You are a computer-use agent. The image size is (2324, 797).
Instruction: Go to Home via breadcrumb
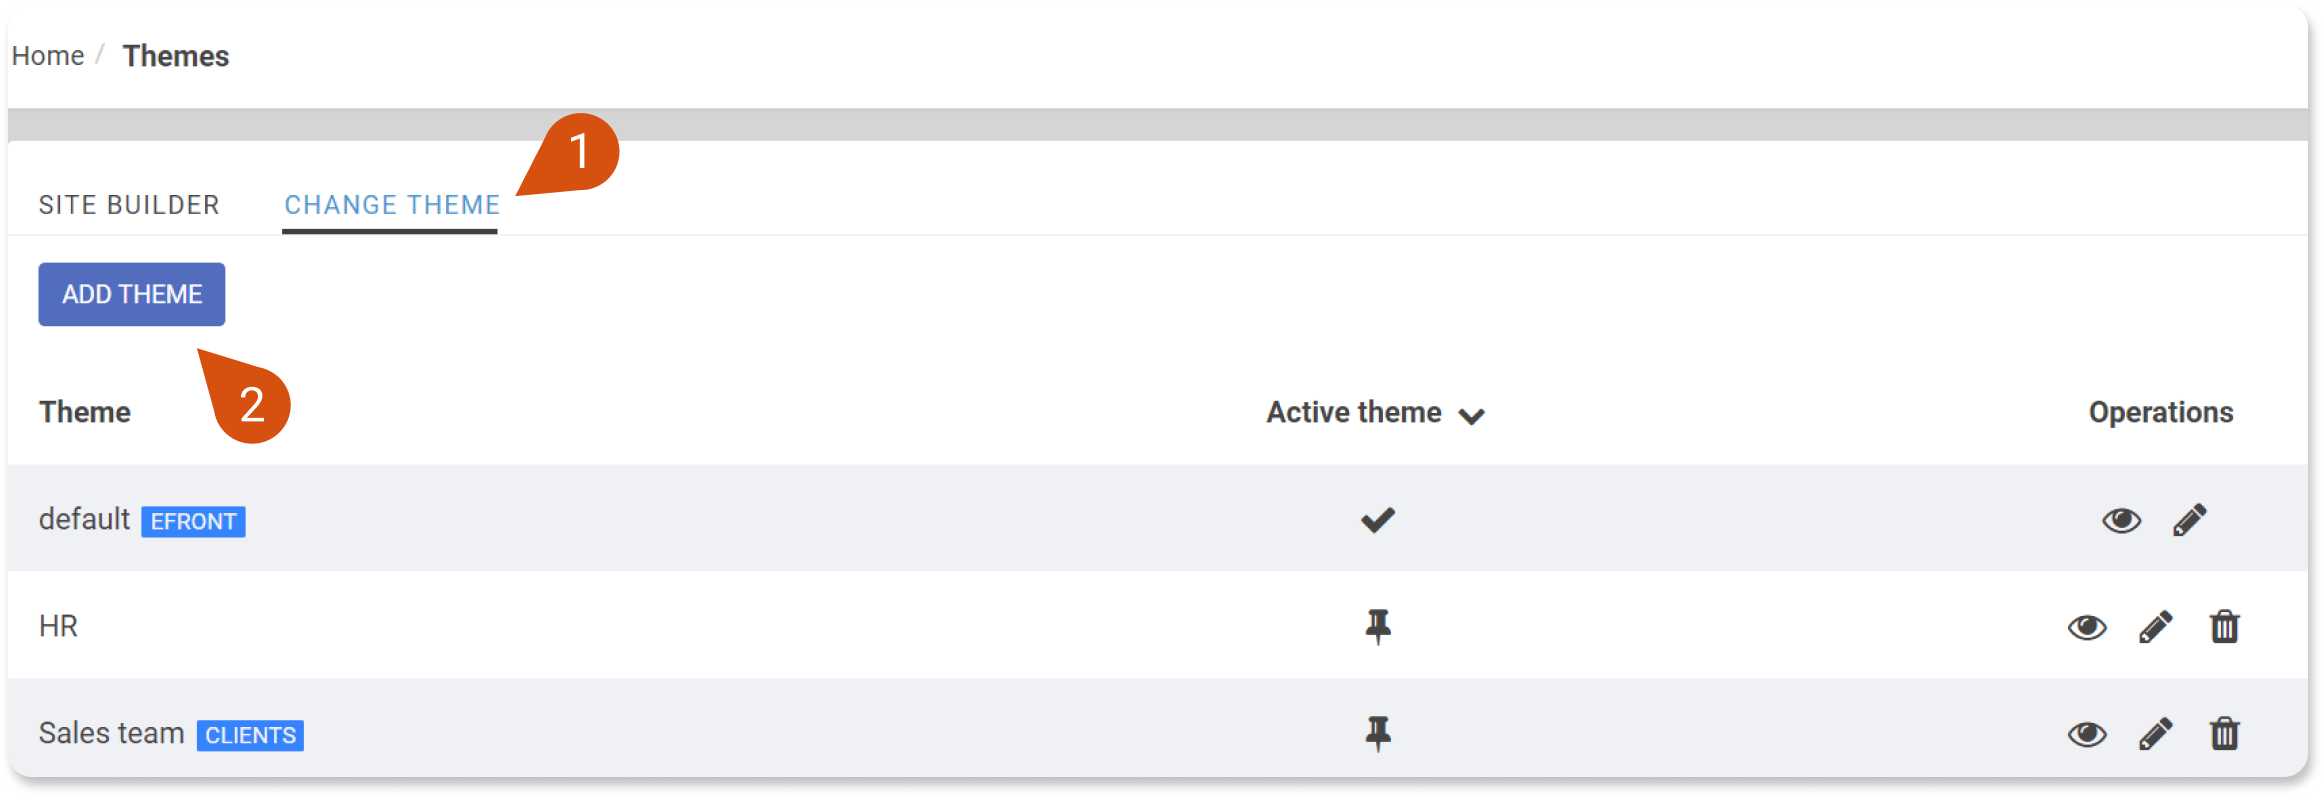(48, 56)
